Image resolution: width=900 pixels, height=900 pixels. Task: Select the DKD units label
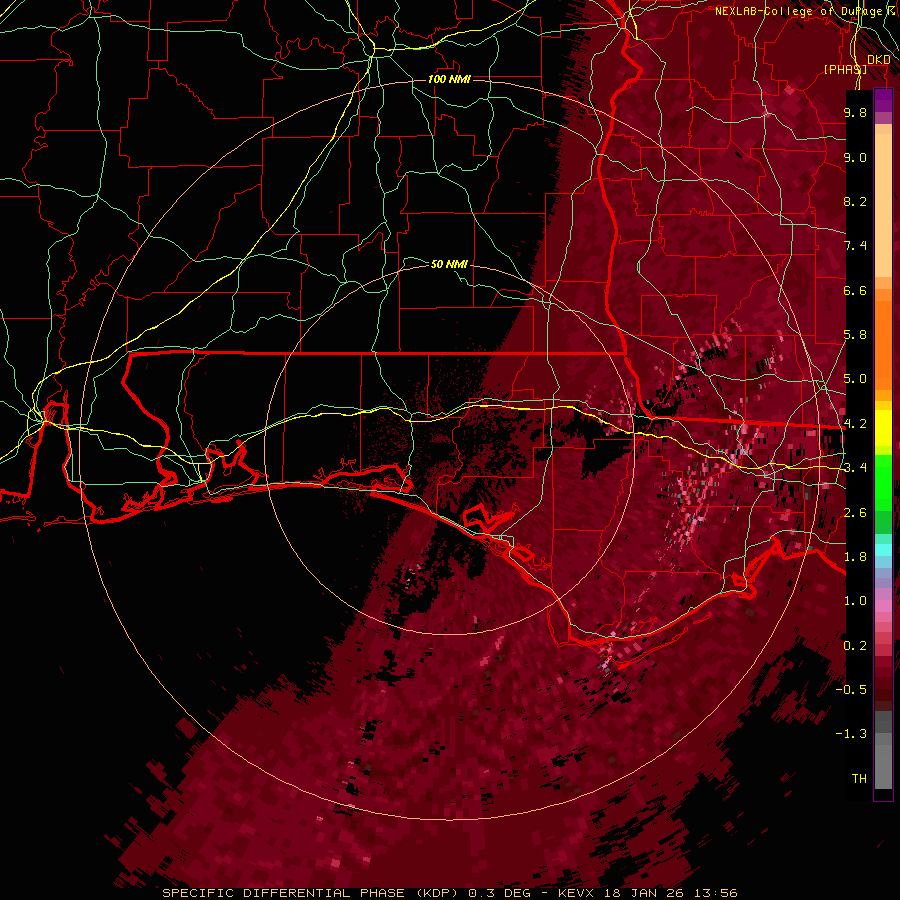click(878, 60)
